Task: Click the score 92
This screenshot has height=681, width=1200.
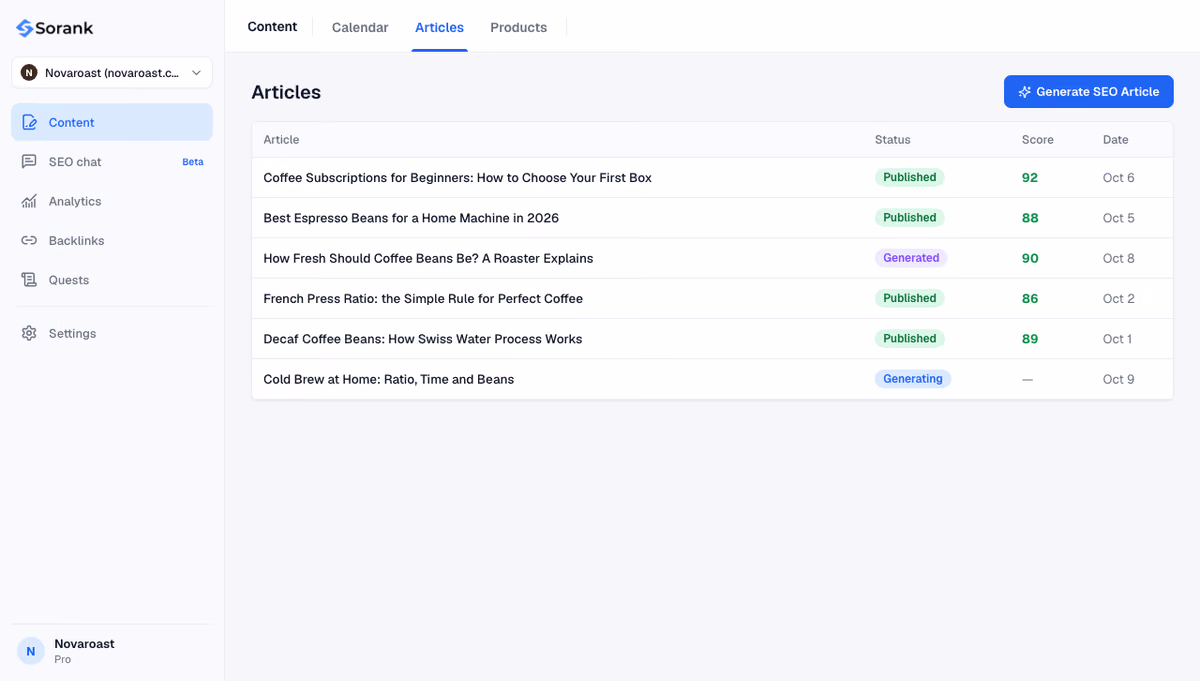Action: [1030, 178]
